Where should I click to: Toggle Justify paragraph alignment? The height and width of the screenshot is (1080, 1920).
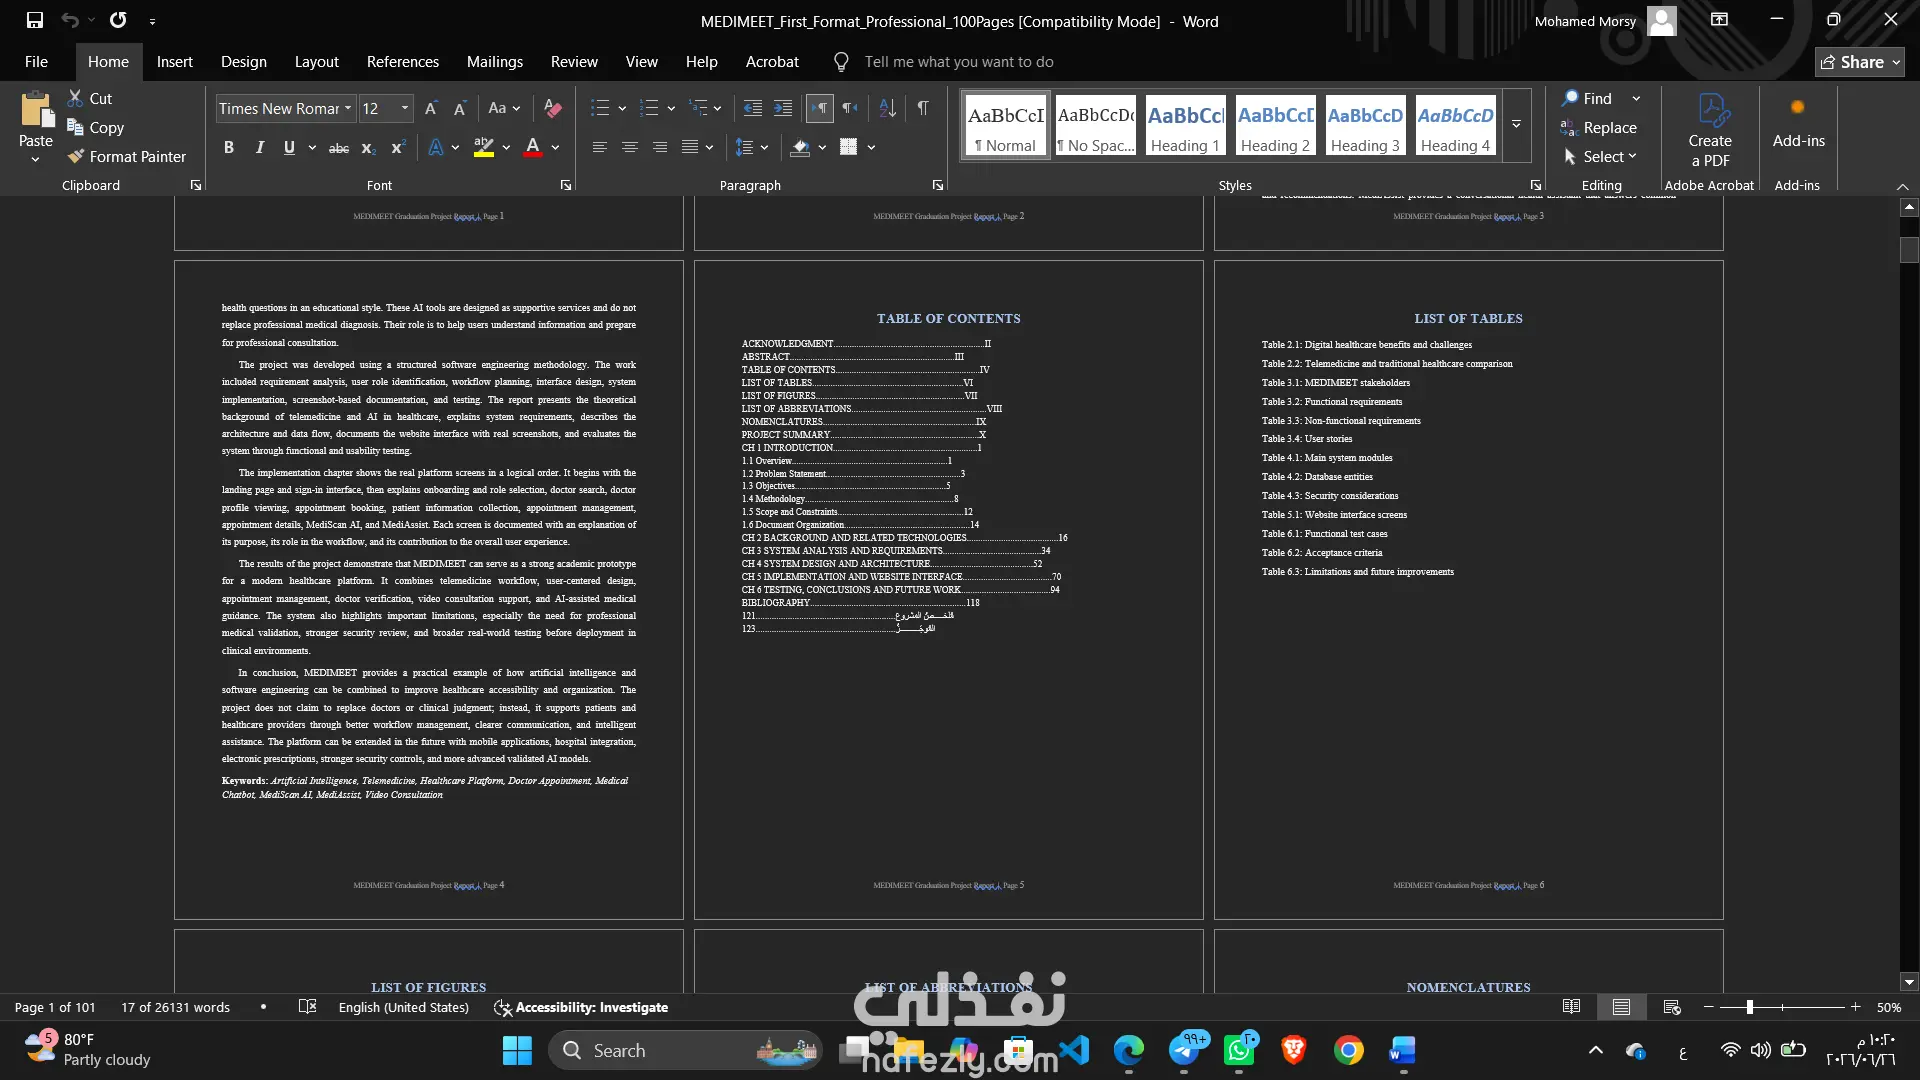[x=690, y=147]
